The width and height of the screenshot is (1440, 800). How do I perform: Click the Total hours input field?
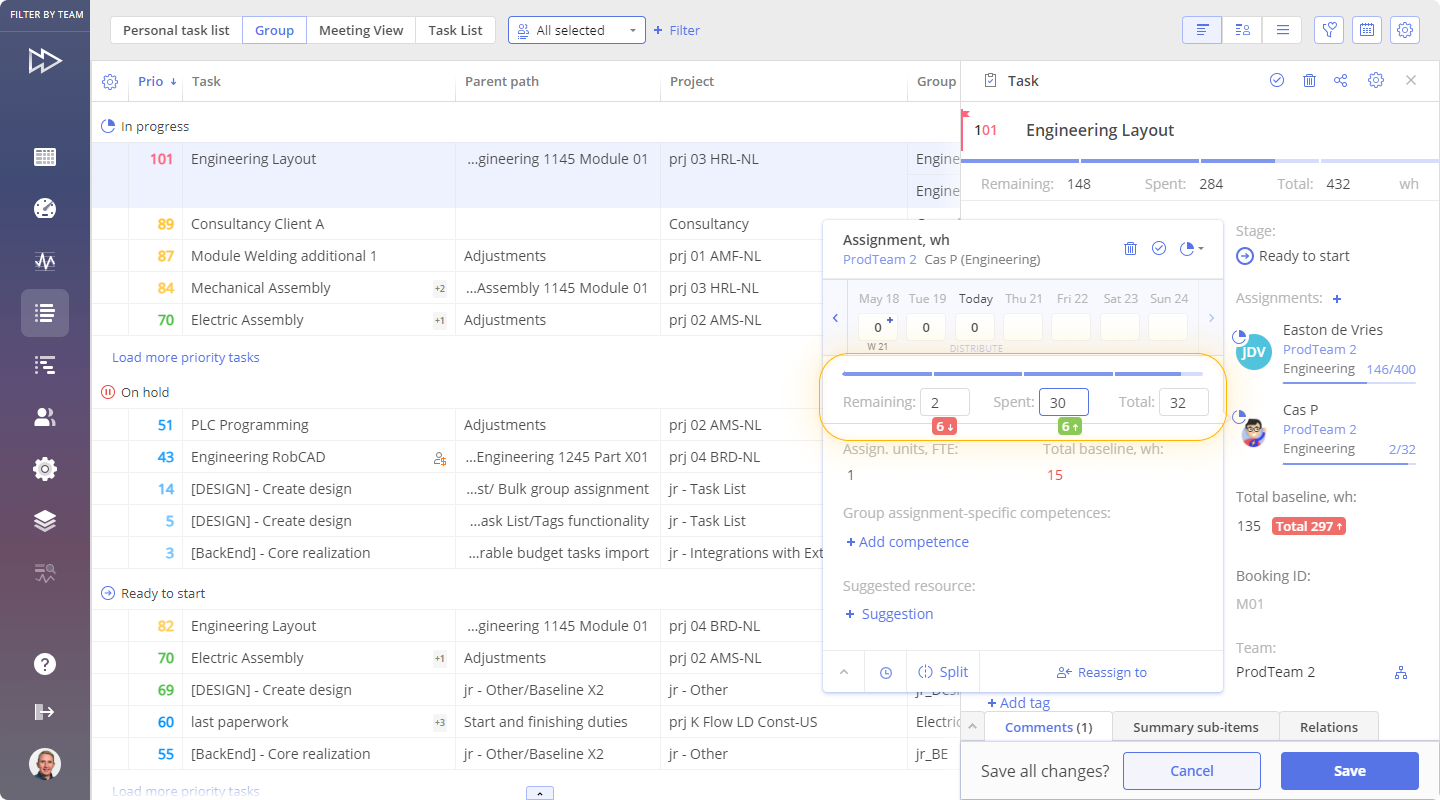(1184, 402)
